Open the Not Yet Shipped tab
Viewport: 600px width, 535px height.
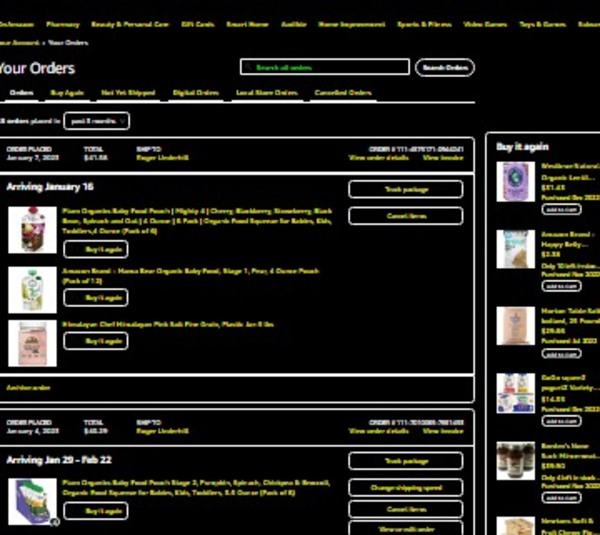pyautogui.click(x=128, y=93)
